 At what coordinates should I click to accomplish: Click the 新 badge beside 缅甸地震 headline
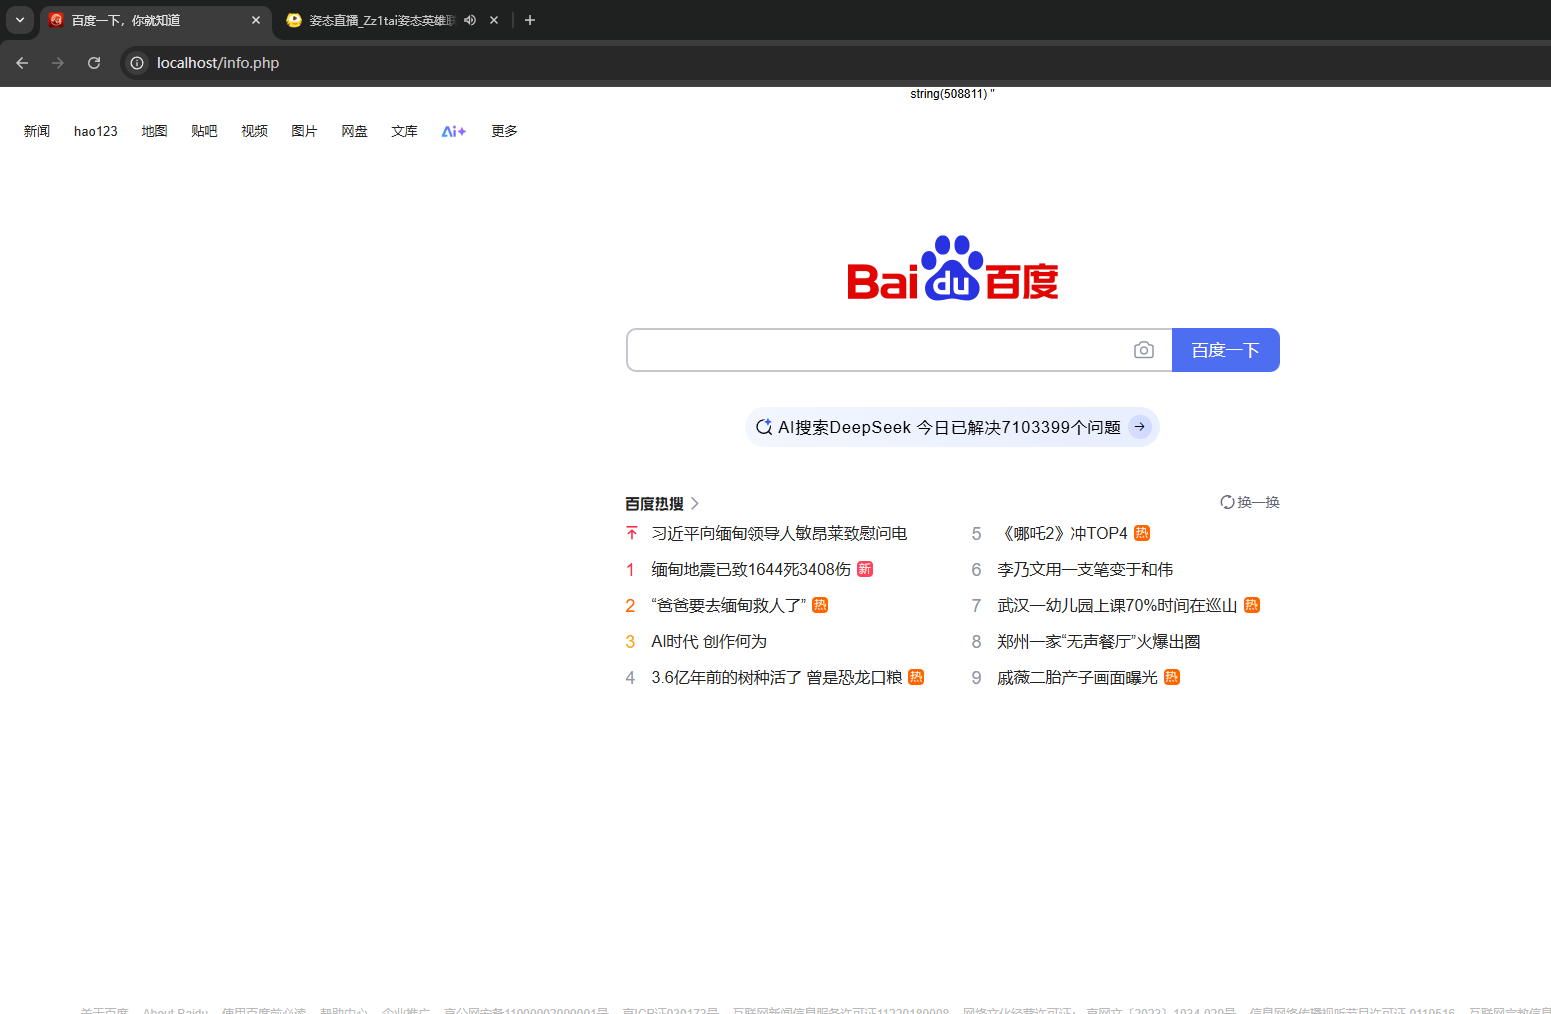(865, 569)
